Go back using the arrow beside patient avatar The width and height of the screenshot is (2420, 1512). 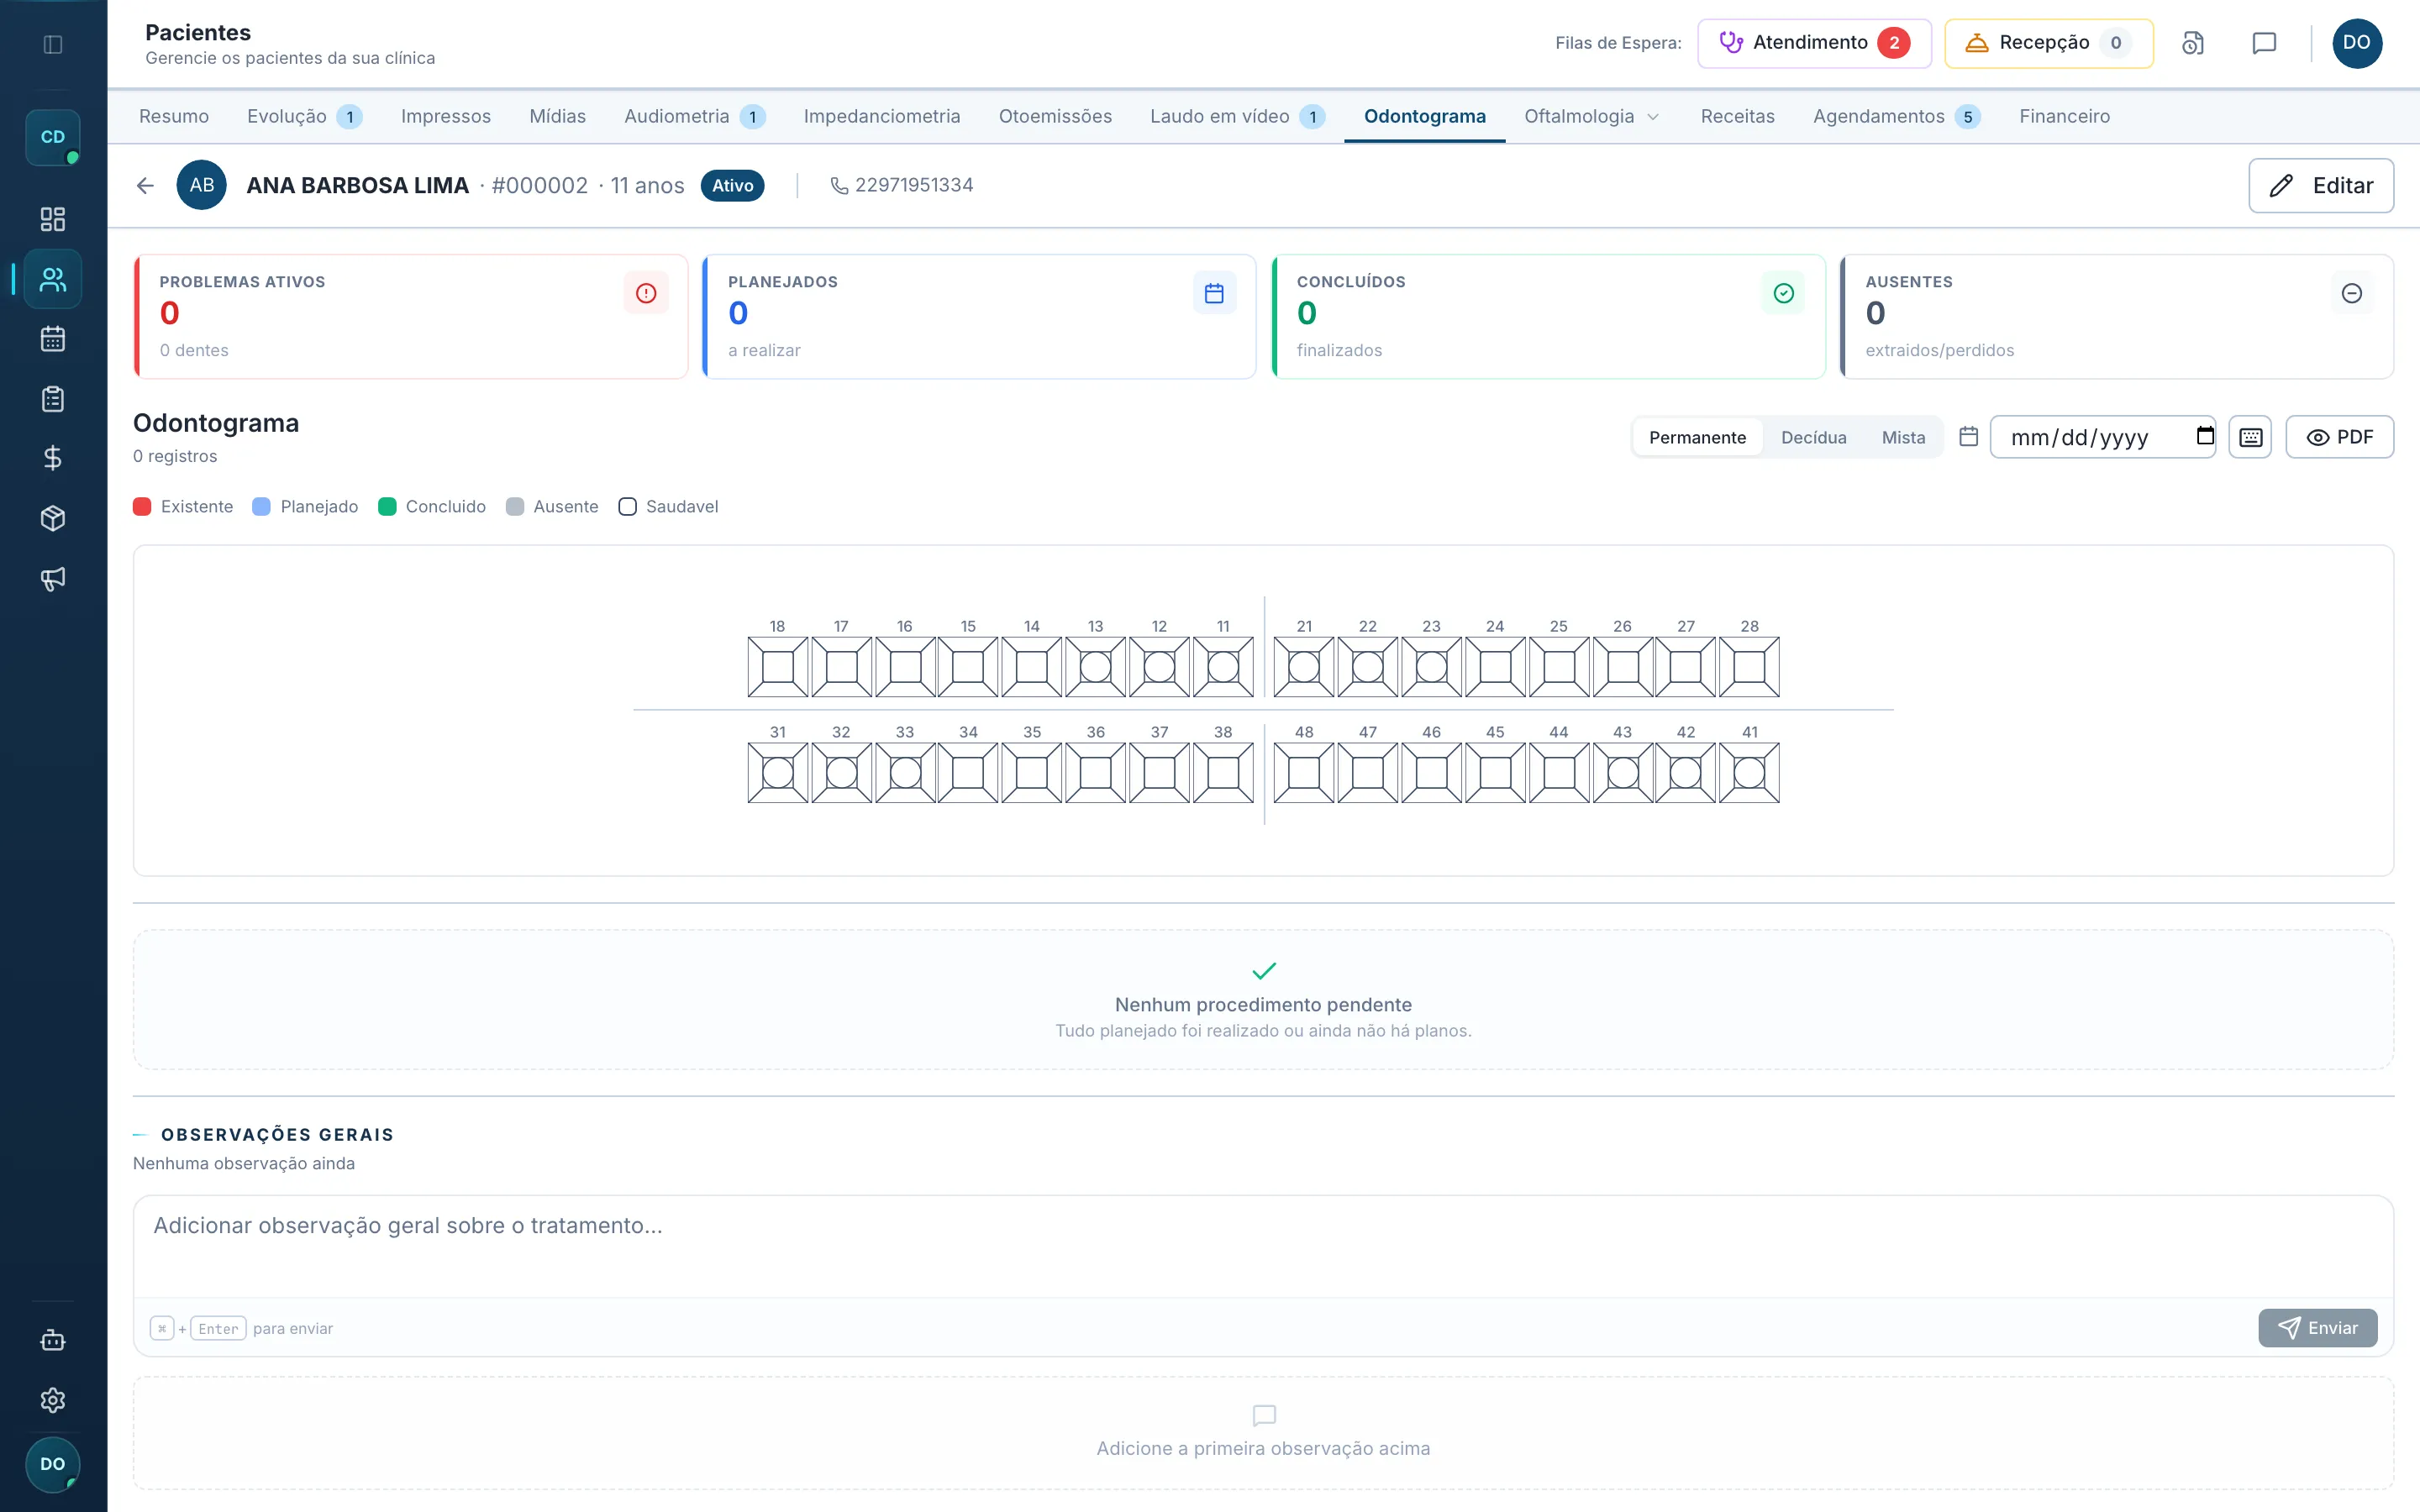coord(145,185)
